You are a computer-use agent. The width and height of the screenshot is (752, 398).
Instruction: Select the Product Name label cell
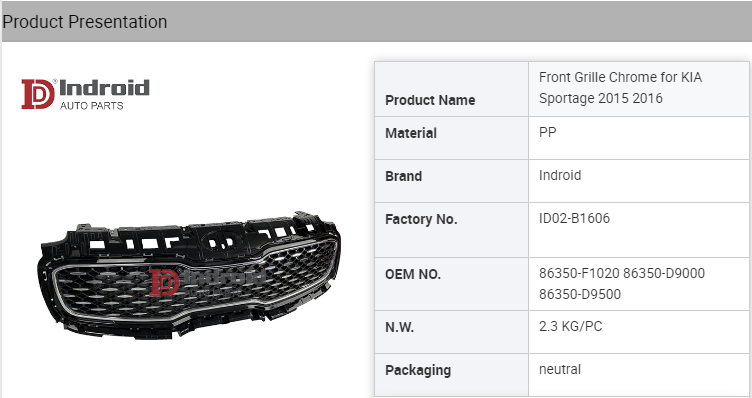(x=451, y=89)
